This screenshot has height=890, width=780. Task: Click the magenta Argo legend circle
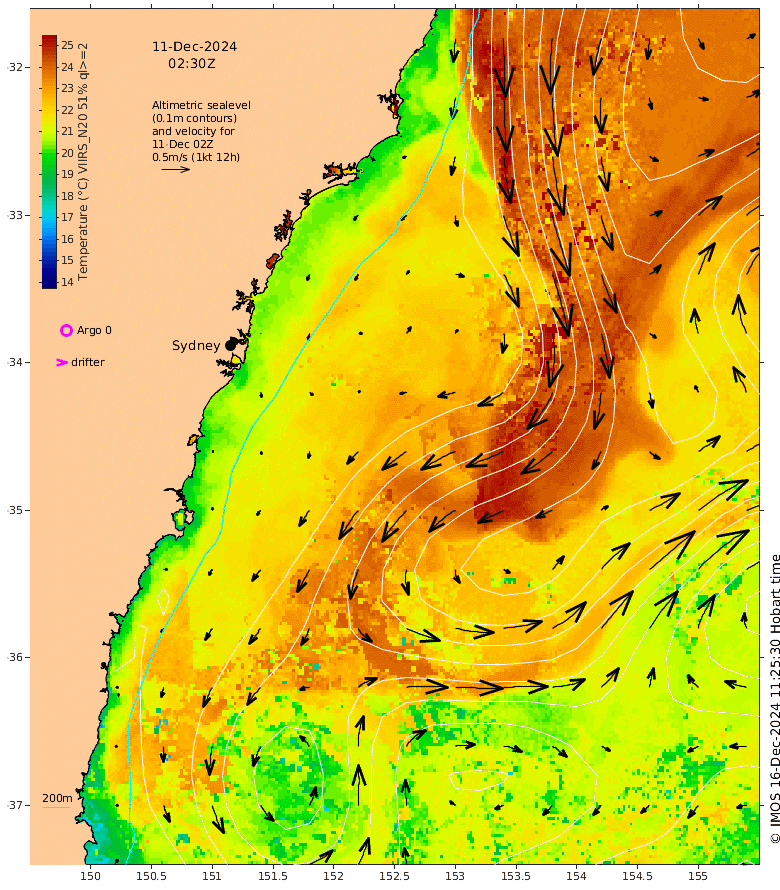click(x=66, y=330)
